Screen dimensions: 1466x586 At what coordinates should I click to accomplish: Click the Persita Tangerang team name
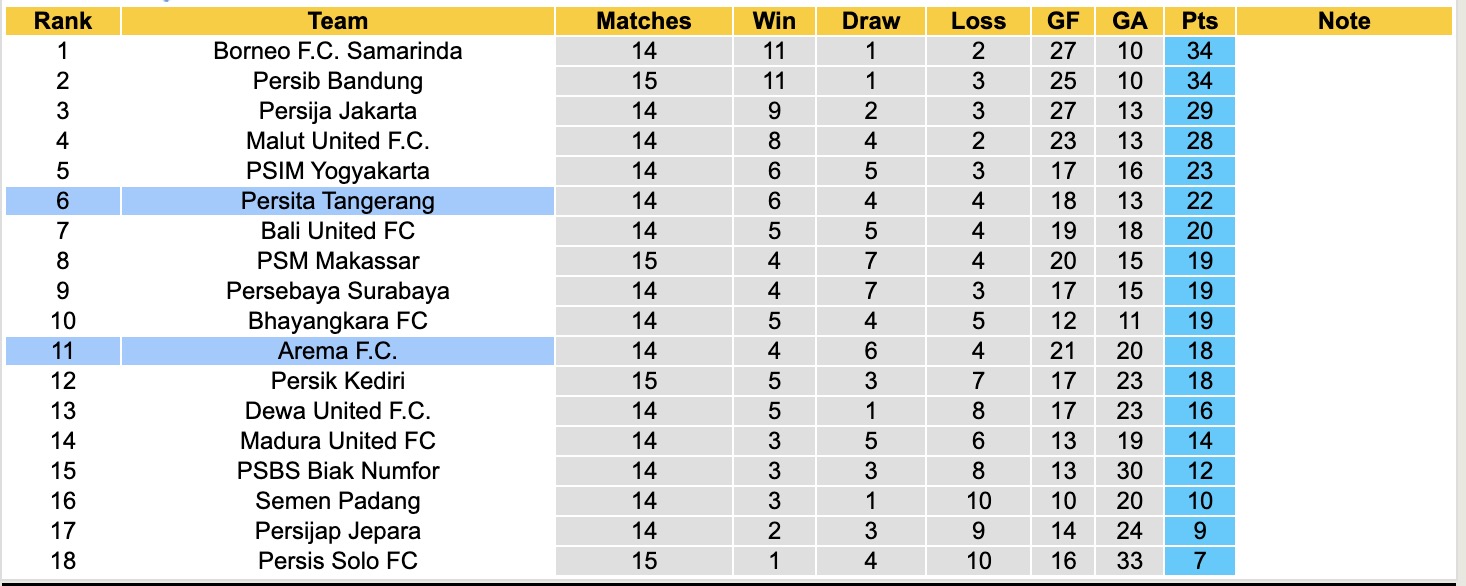click(x=338, y=201)
